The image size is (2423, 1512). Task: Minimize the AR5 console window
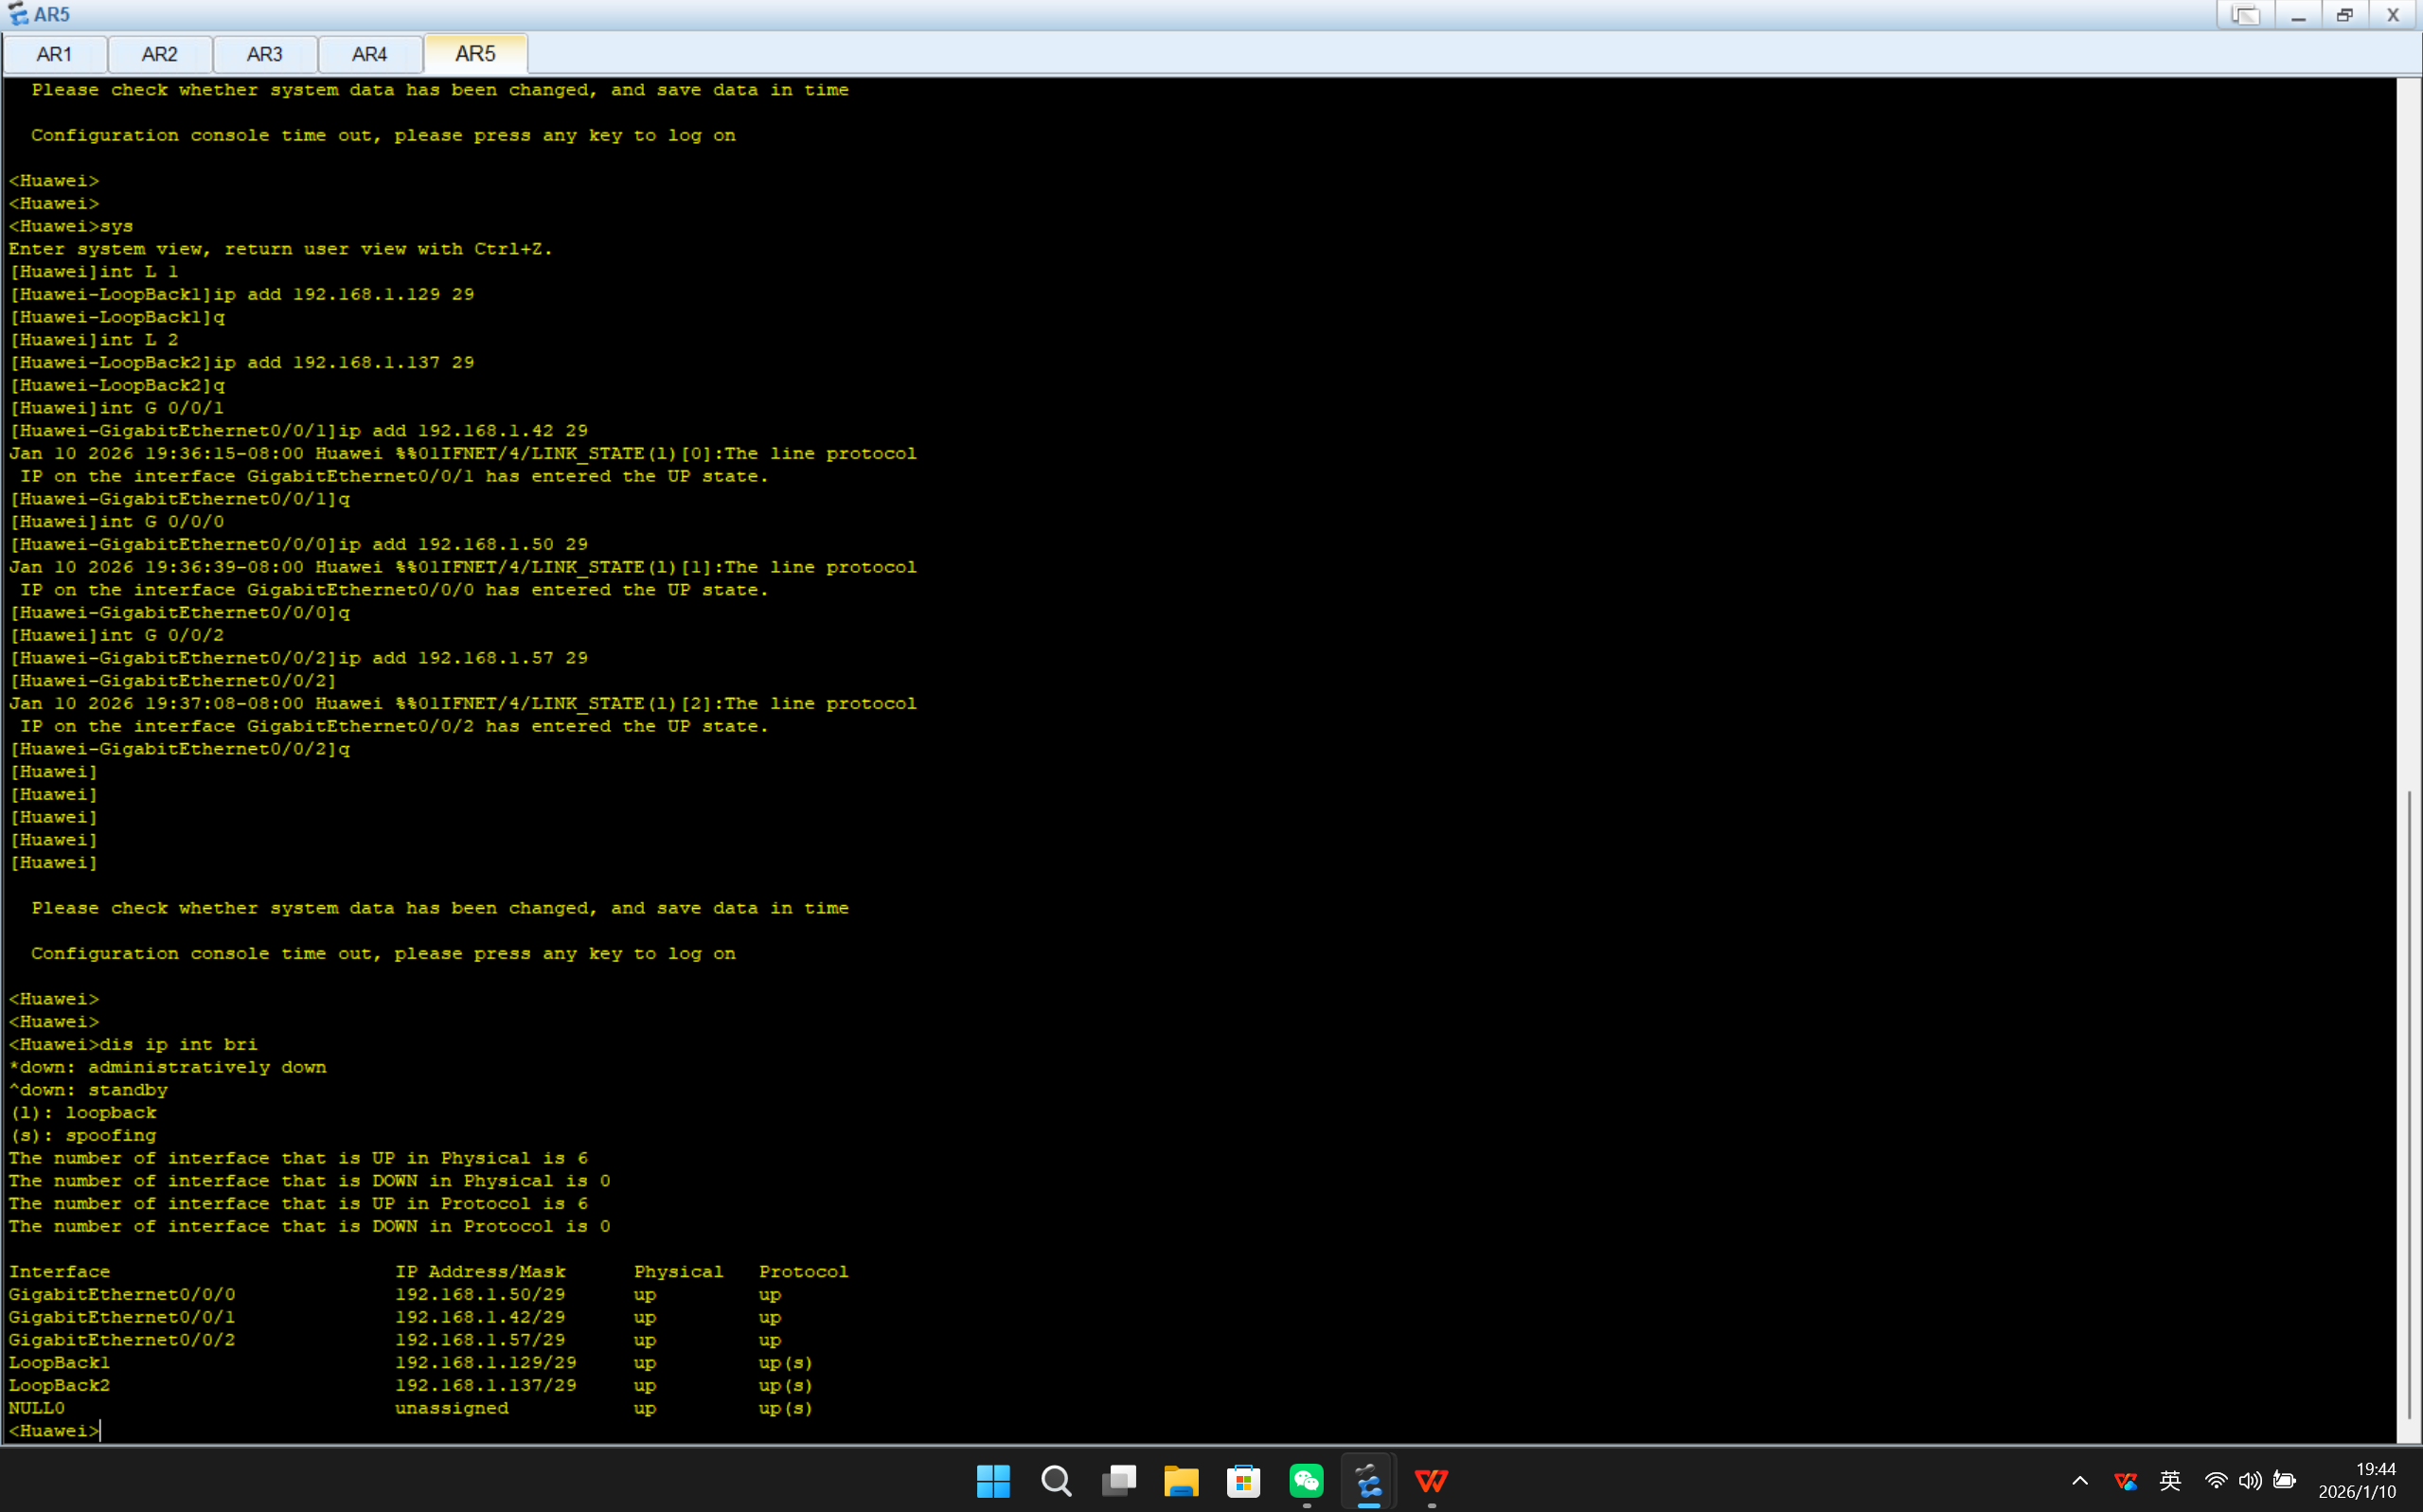(x=2297, y=15)
